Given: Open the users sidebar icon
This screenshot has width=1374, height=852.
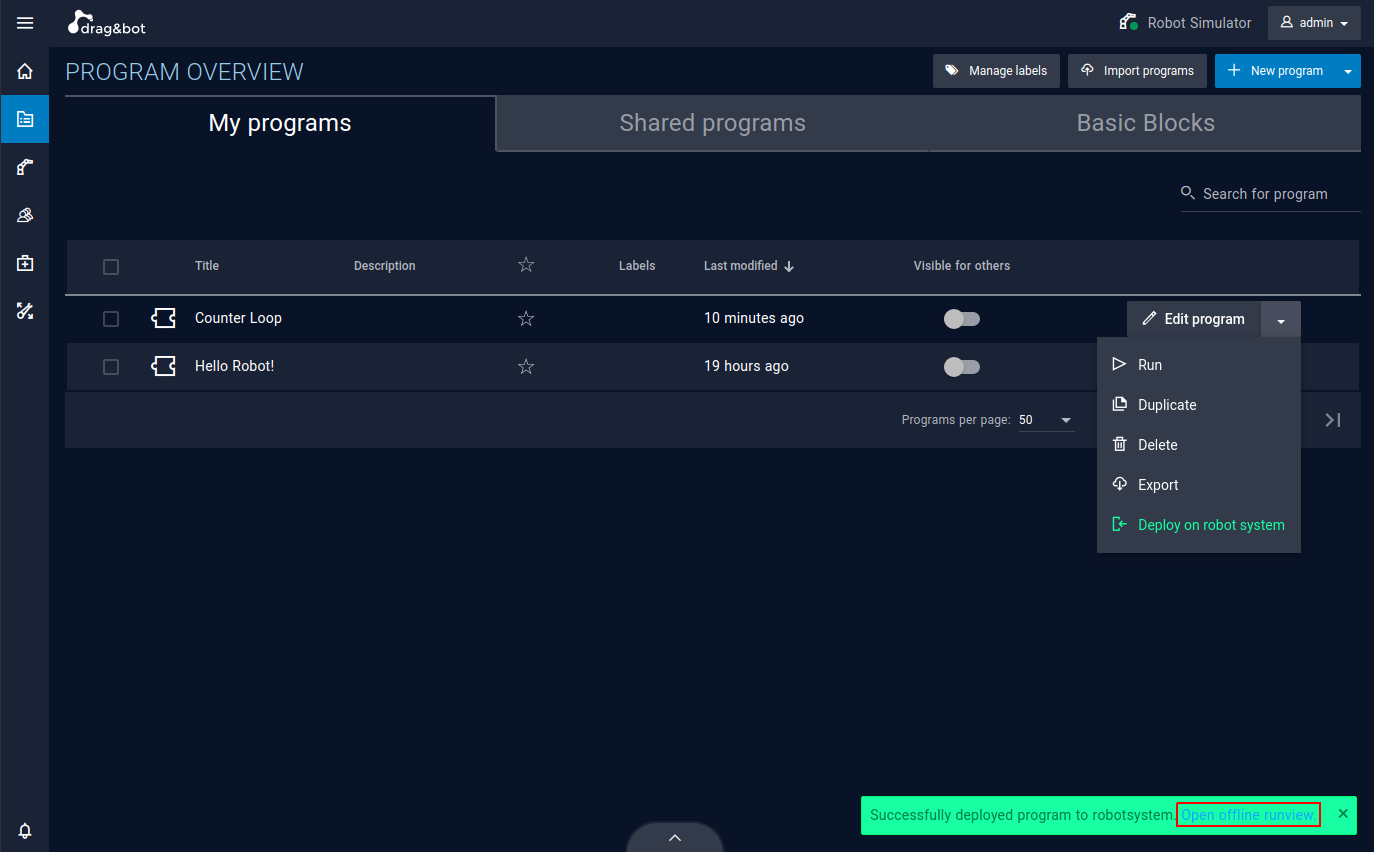Looking at the screenshot, I should pyautogui.click(x=25, y=215).
